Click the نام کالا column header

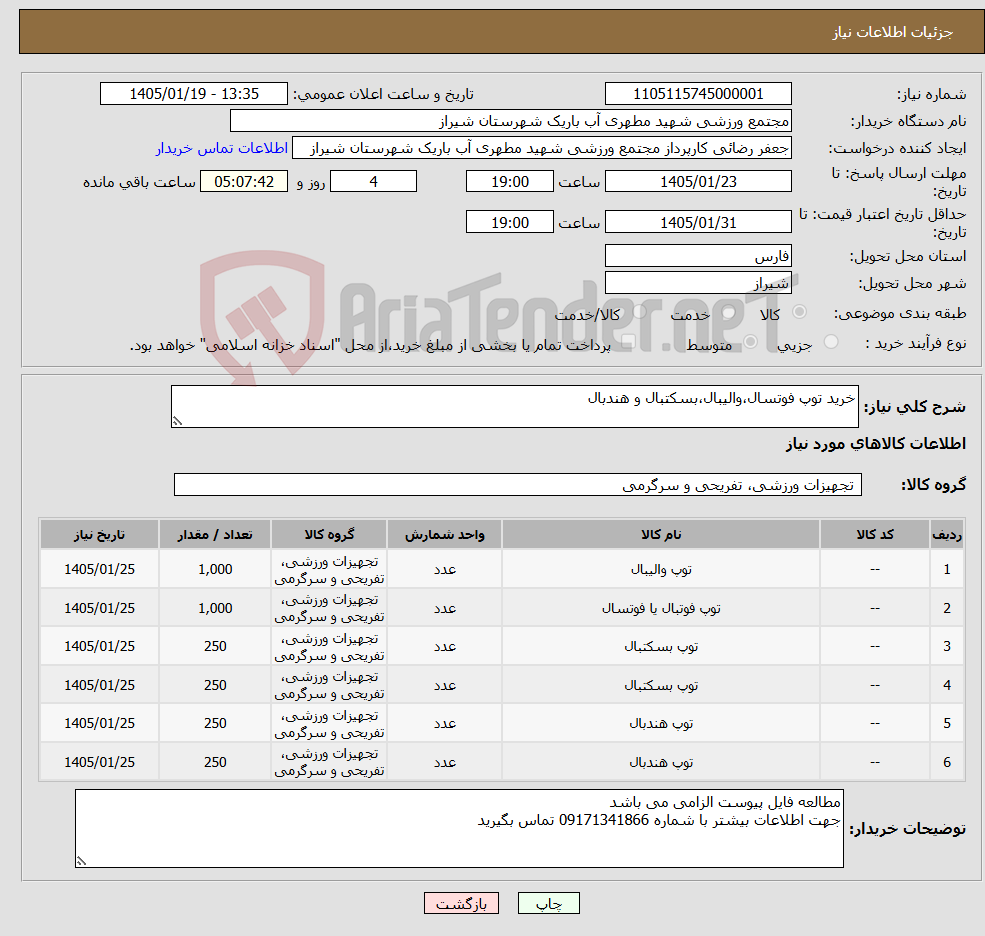point(661,535)
